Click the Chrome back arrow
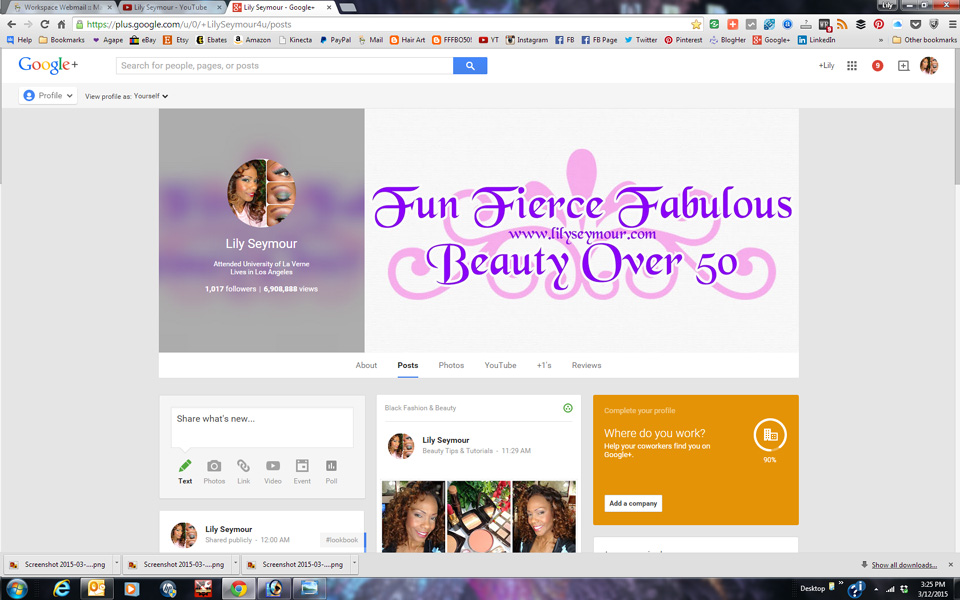Viewport: 960px width, 600px height. 12,24
